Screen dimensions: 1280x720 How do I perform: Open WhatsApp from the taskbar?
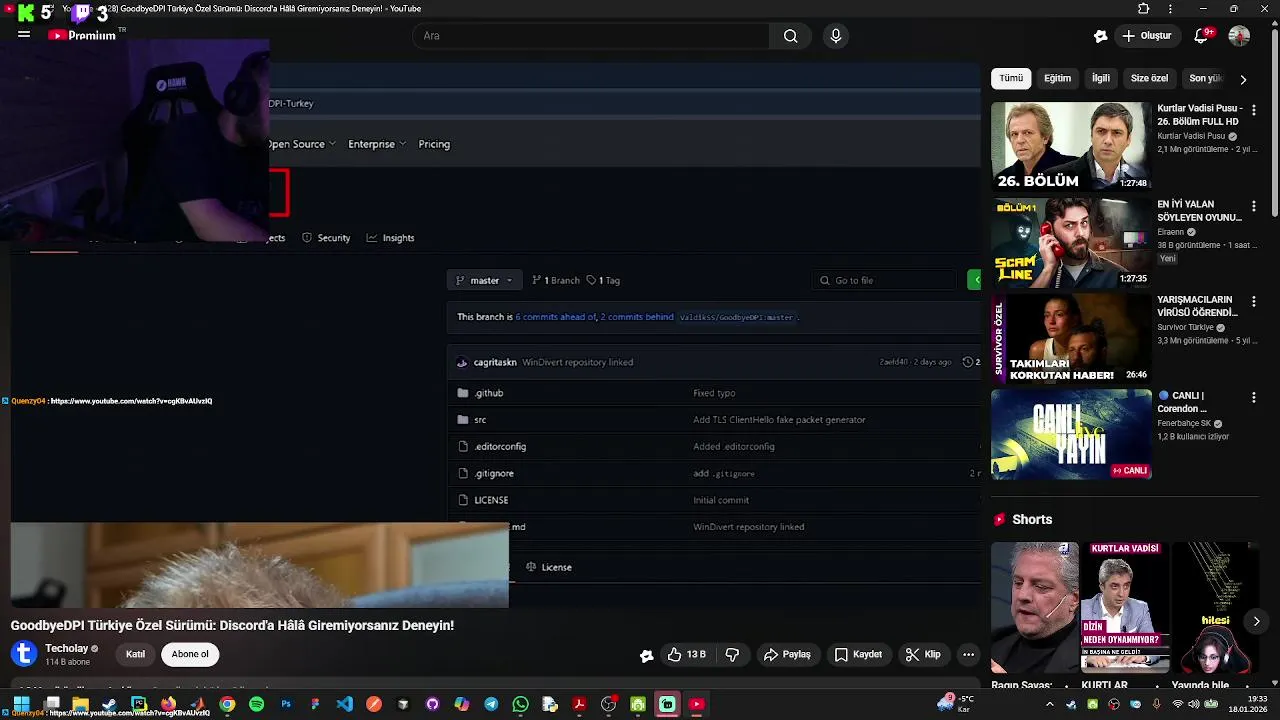(x=520, y=704)
